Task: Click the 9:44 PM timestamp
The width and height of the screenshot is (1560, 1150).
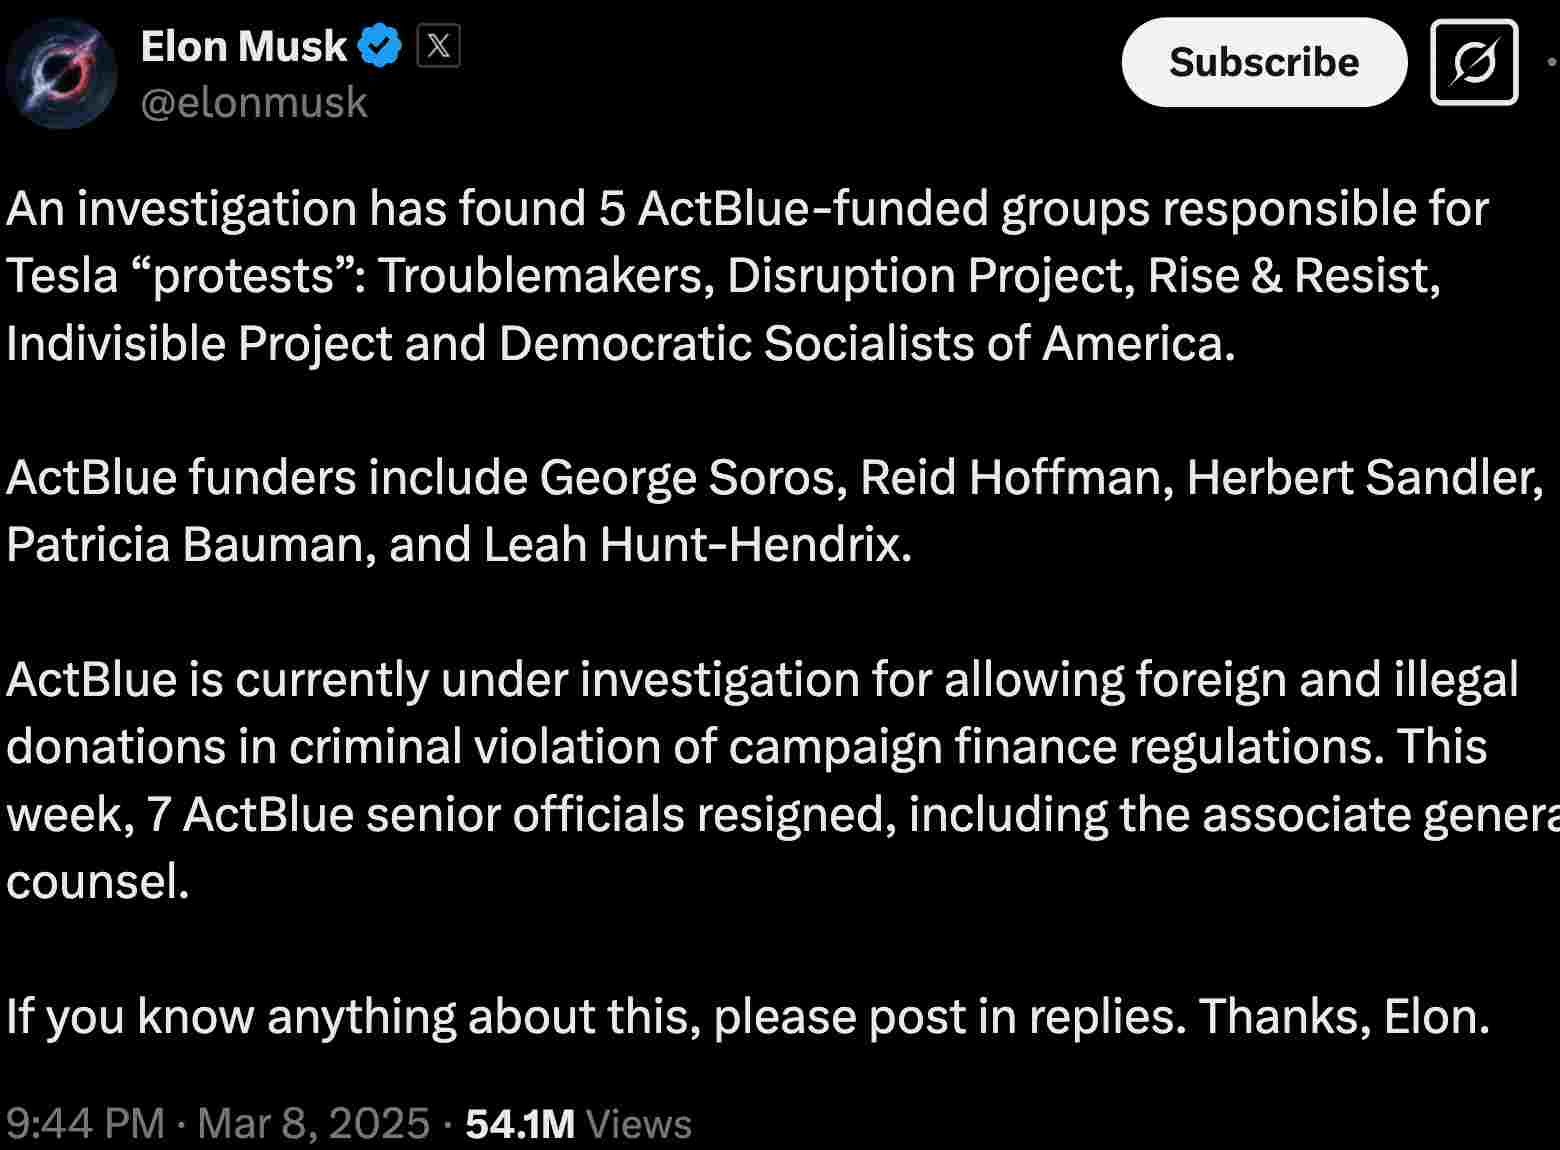Action: click(x=85, y=1123)
